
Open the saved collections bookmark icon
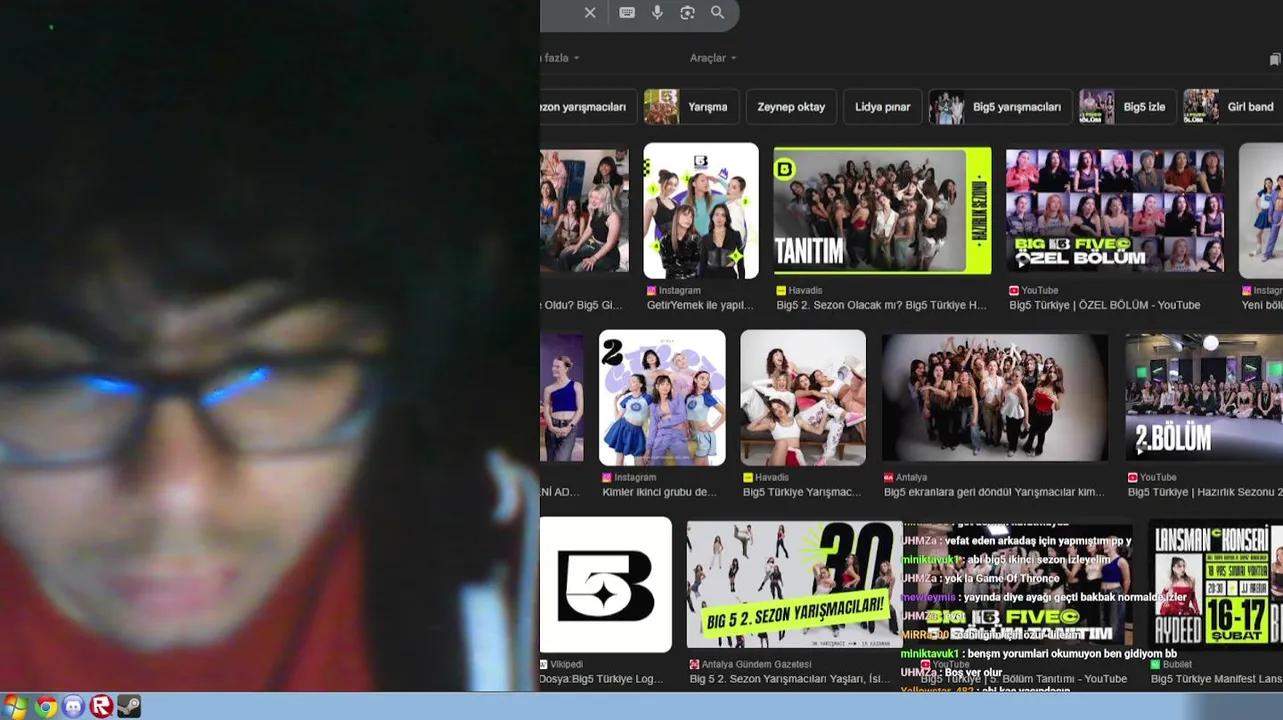1275,59
